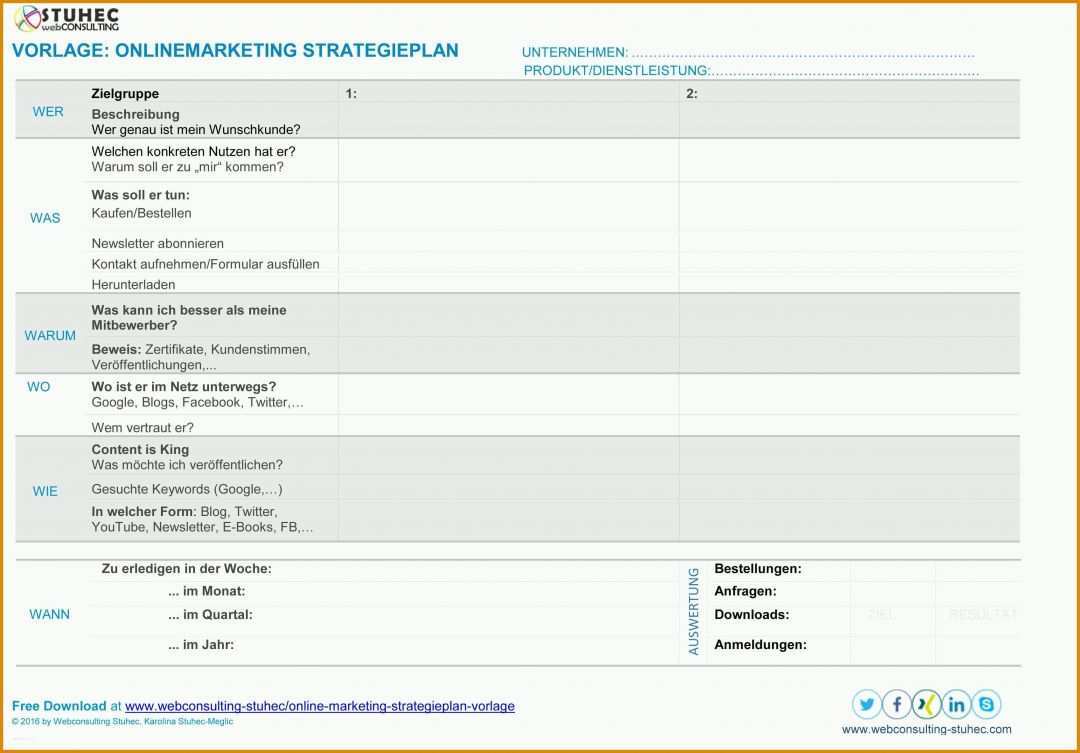
Task: Click the 'Anmeldungen:' label
Action: pyautogui.click(x=760, y=645)
